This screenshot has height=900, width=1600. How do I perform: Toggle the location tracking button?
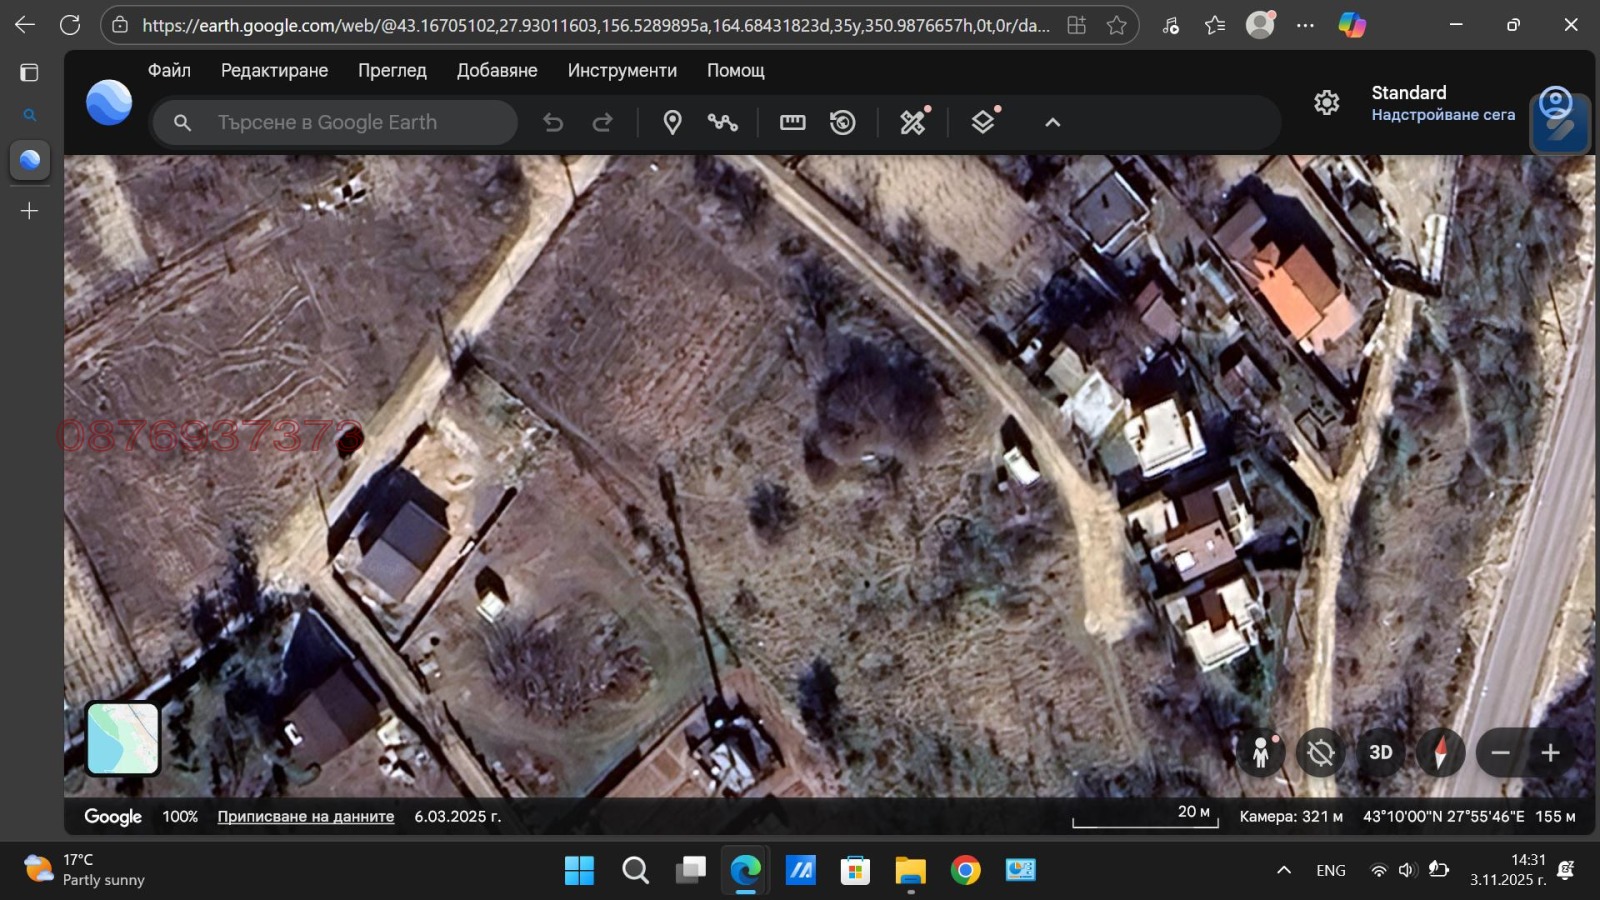[x=1320, y=753]
